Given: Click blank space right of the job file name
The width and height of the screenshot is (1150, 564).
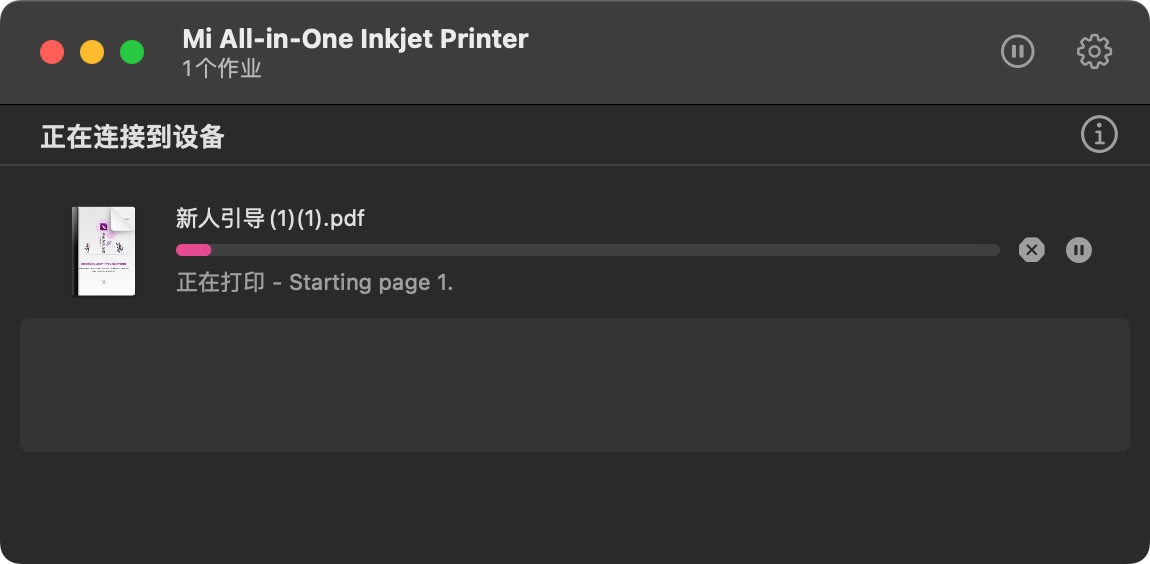Looking at the screenshot, I should tap(680, 218).
